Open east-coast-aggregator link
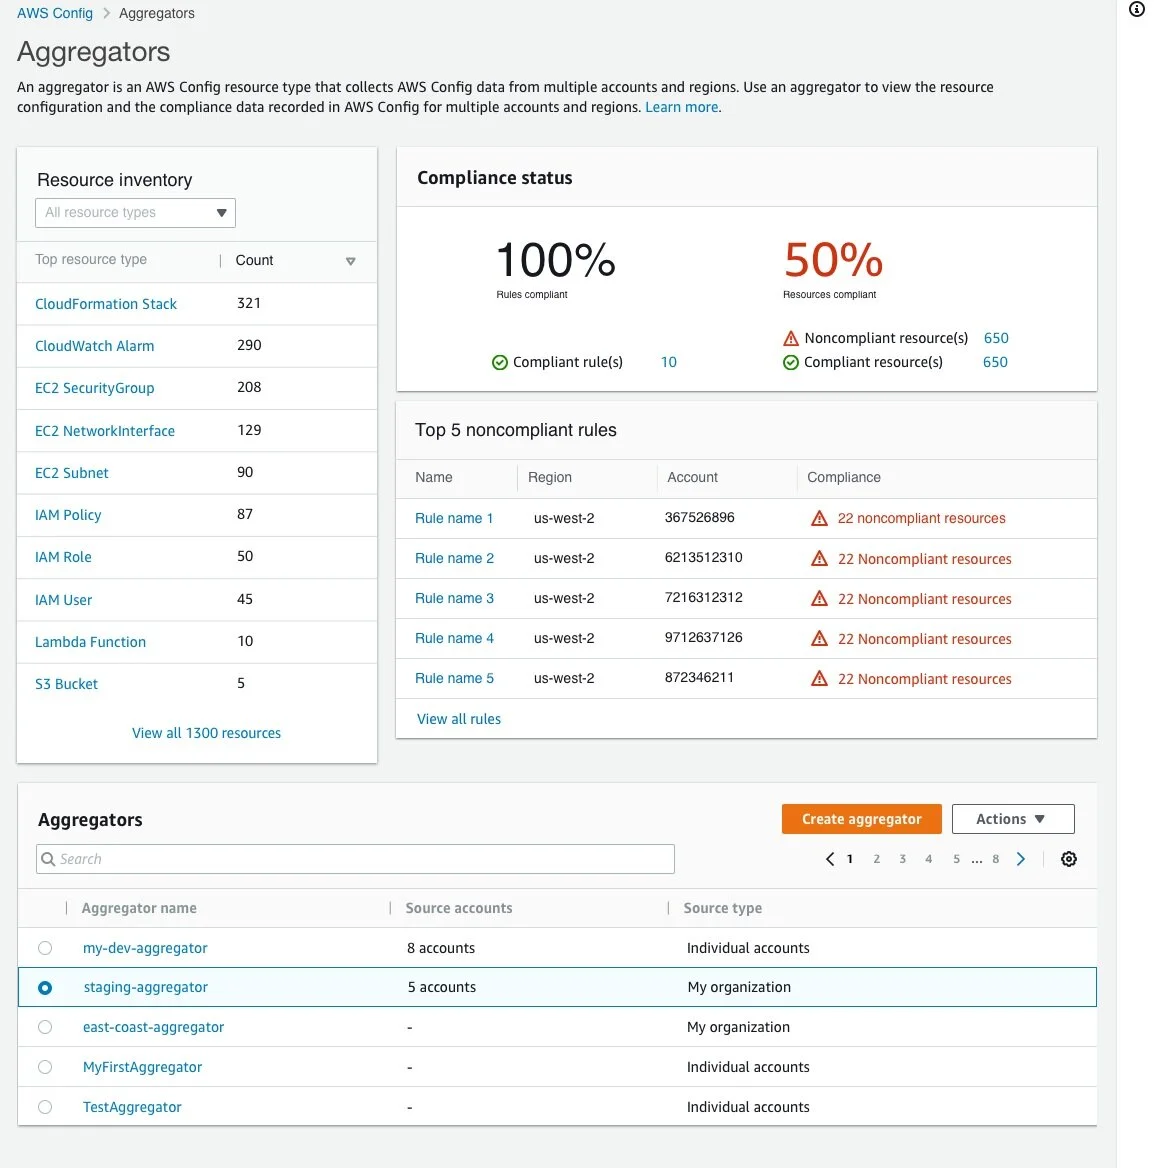Screen dimensions: 1156x1168 153,1027
